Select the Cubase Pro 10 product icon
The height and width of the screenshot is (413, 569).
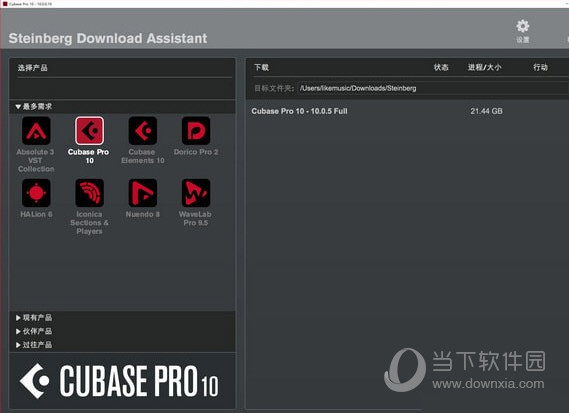click(x=89, y=131)
